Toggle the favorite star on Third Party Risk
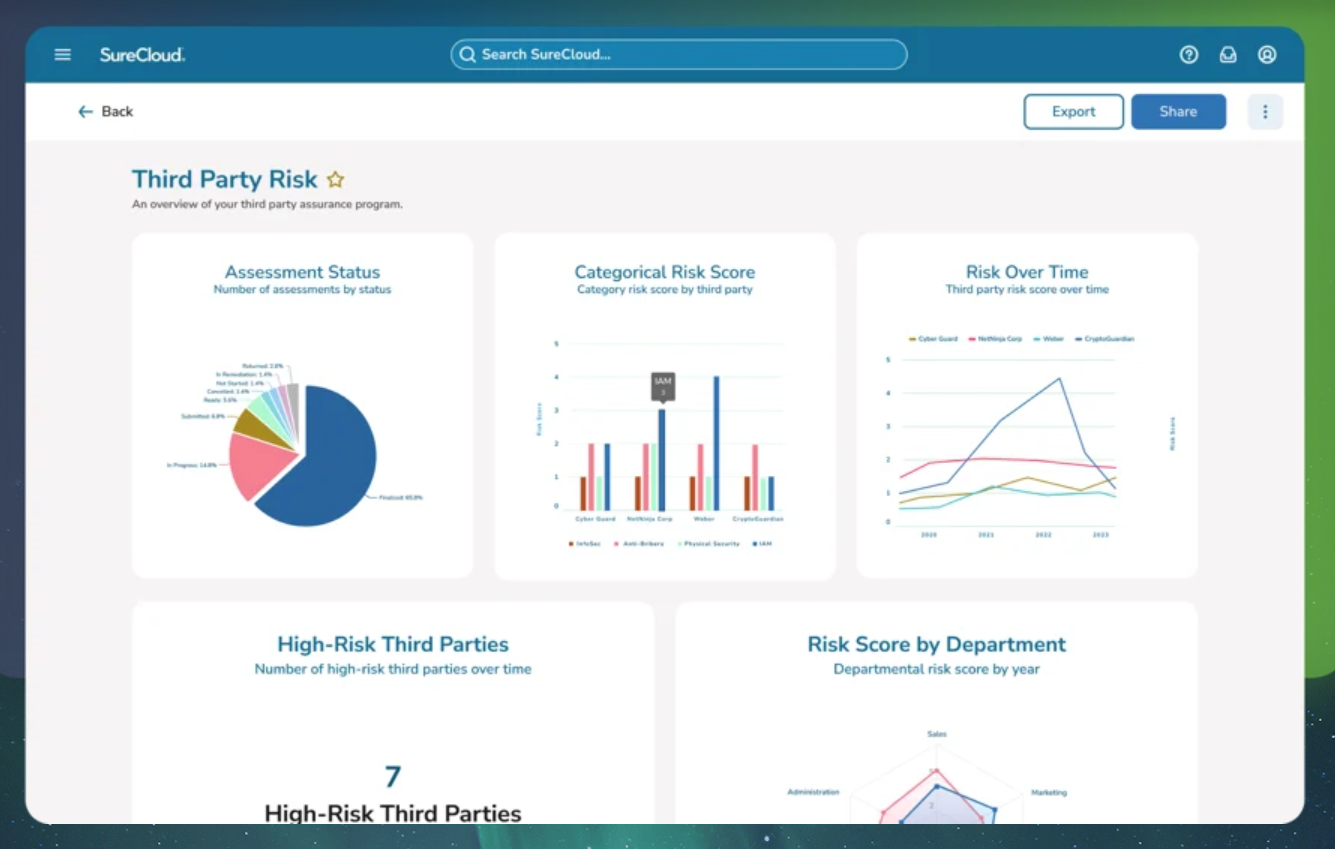 click(x=335, y=179)
